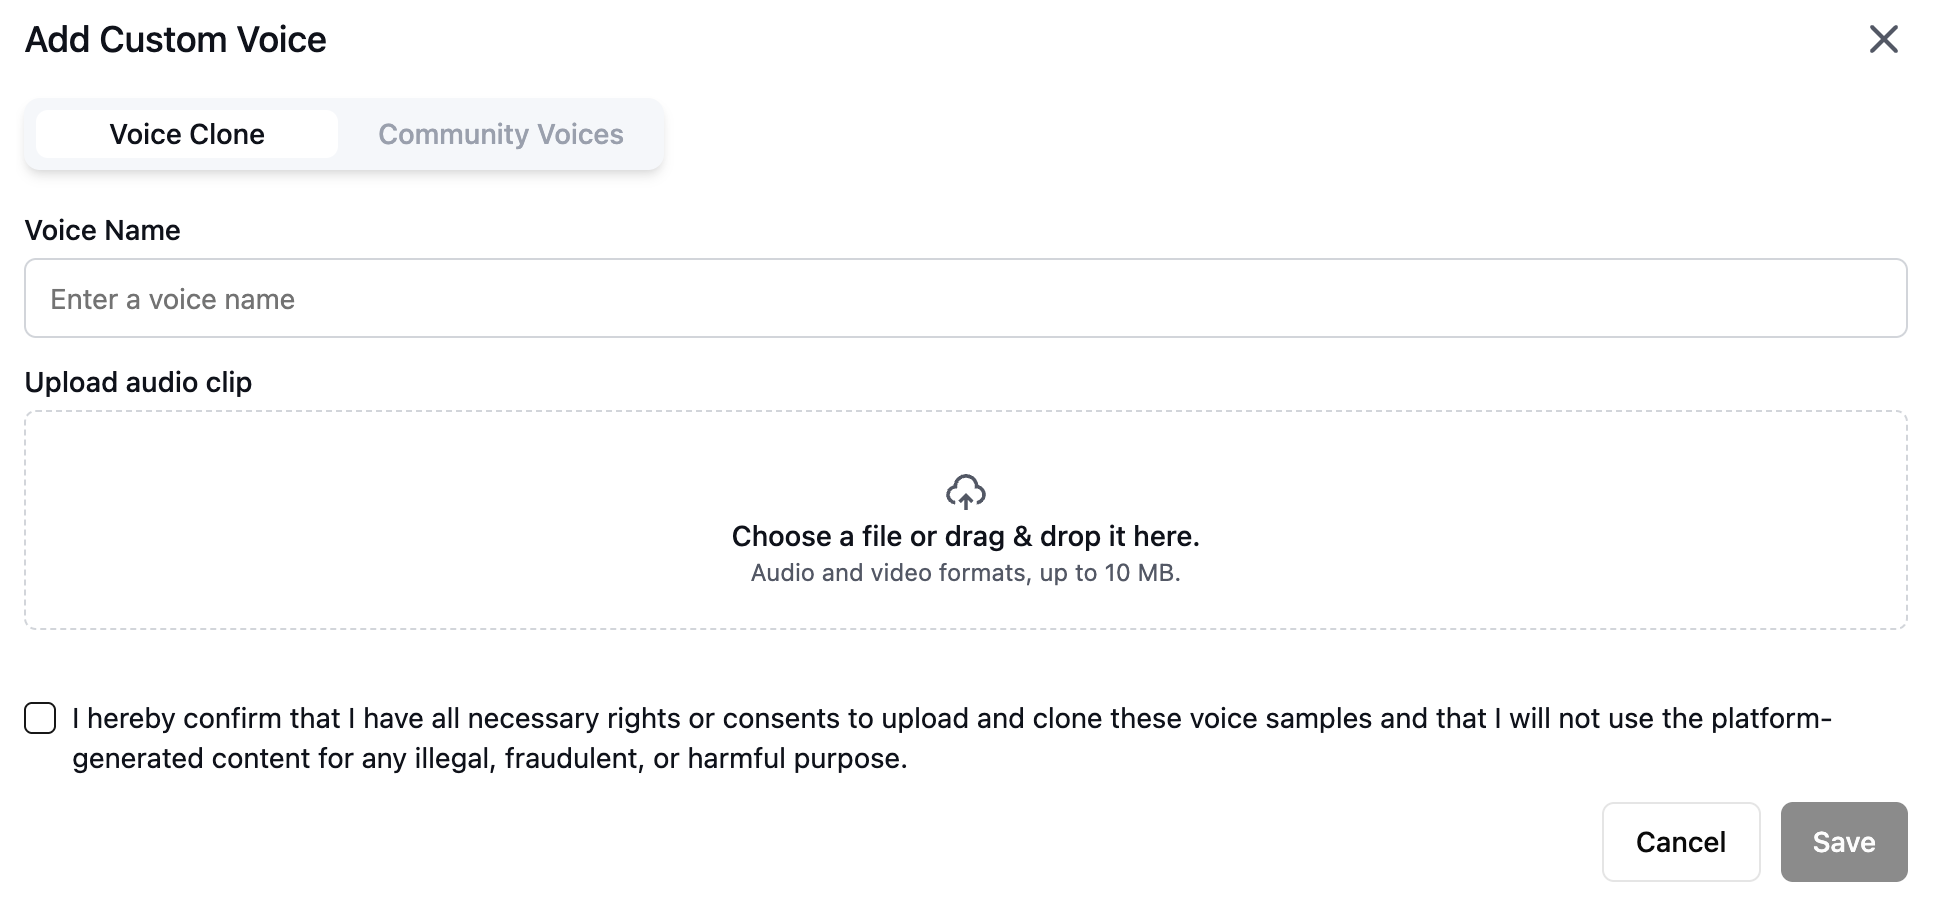Image resolution: width=1952 pixels, height=898 pixels.
Task: Click 'Audio and video formats, up to 10 MB'
Action: (965, 573)
